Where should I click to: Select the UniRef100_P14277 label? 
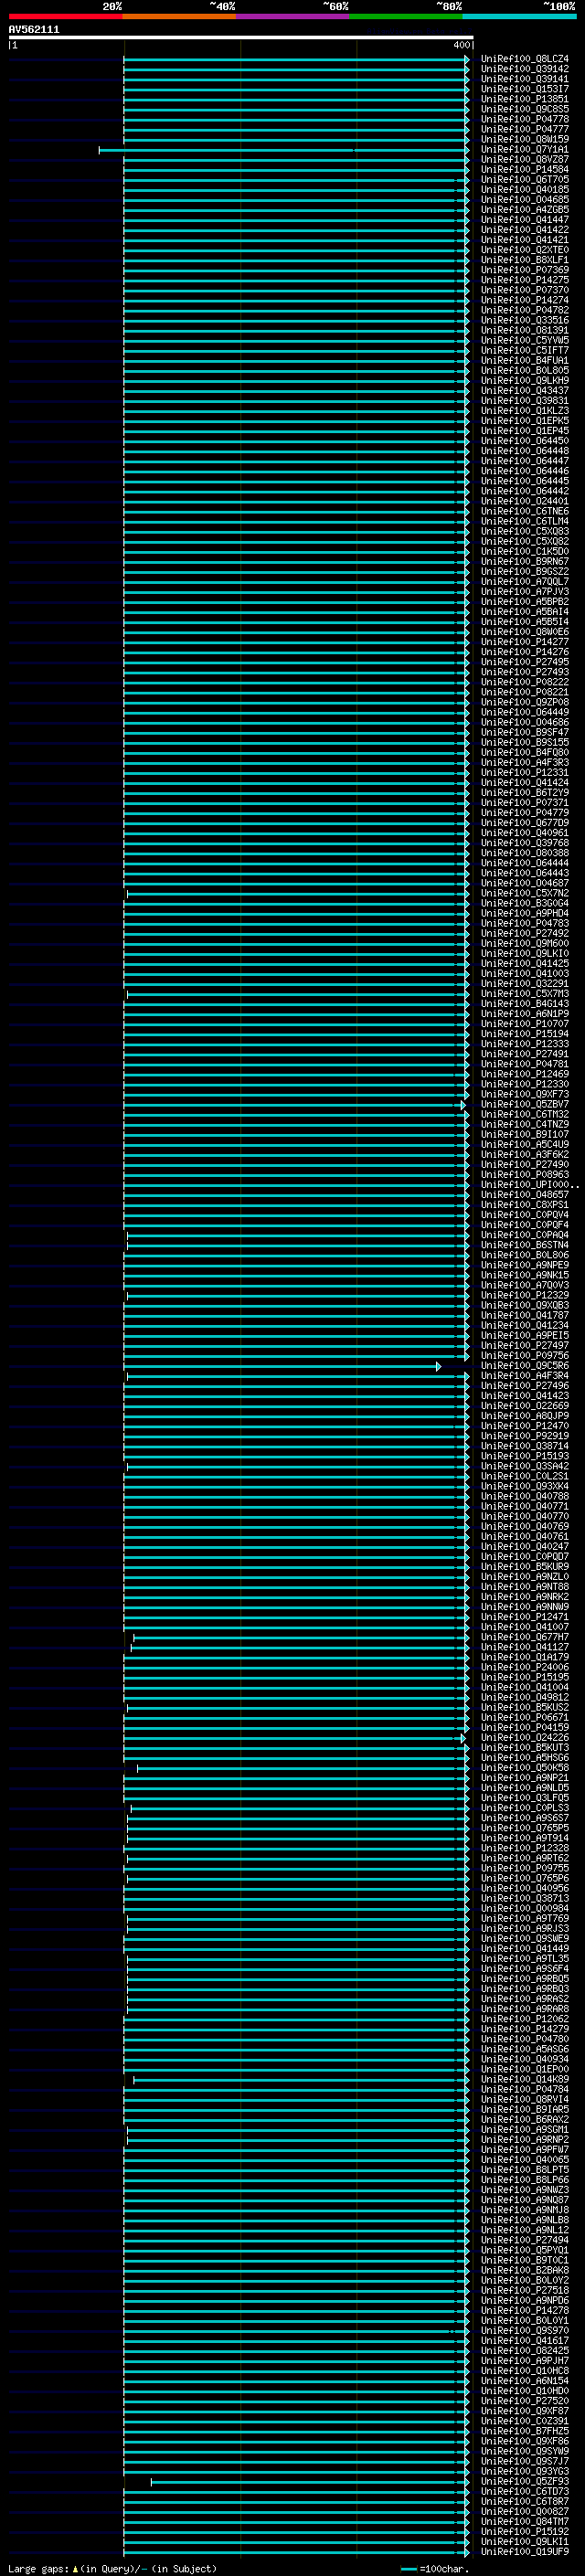(524, 642)
